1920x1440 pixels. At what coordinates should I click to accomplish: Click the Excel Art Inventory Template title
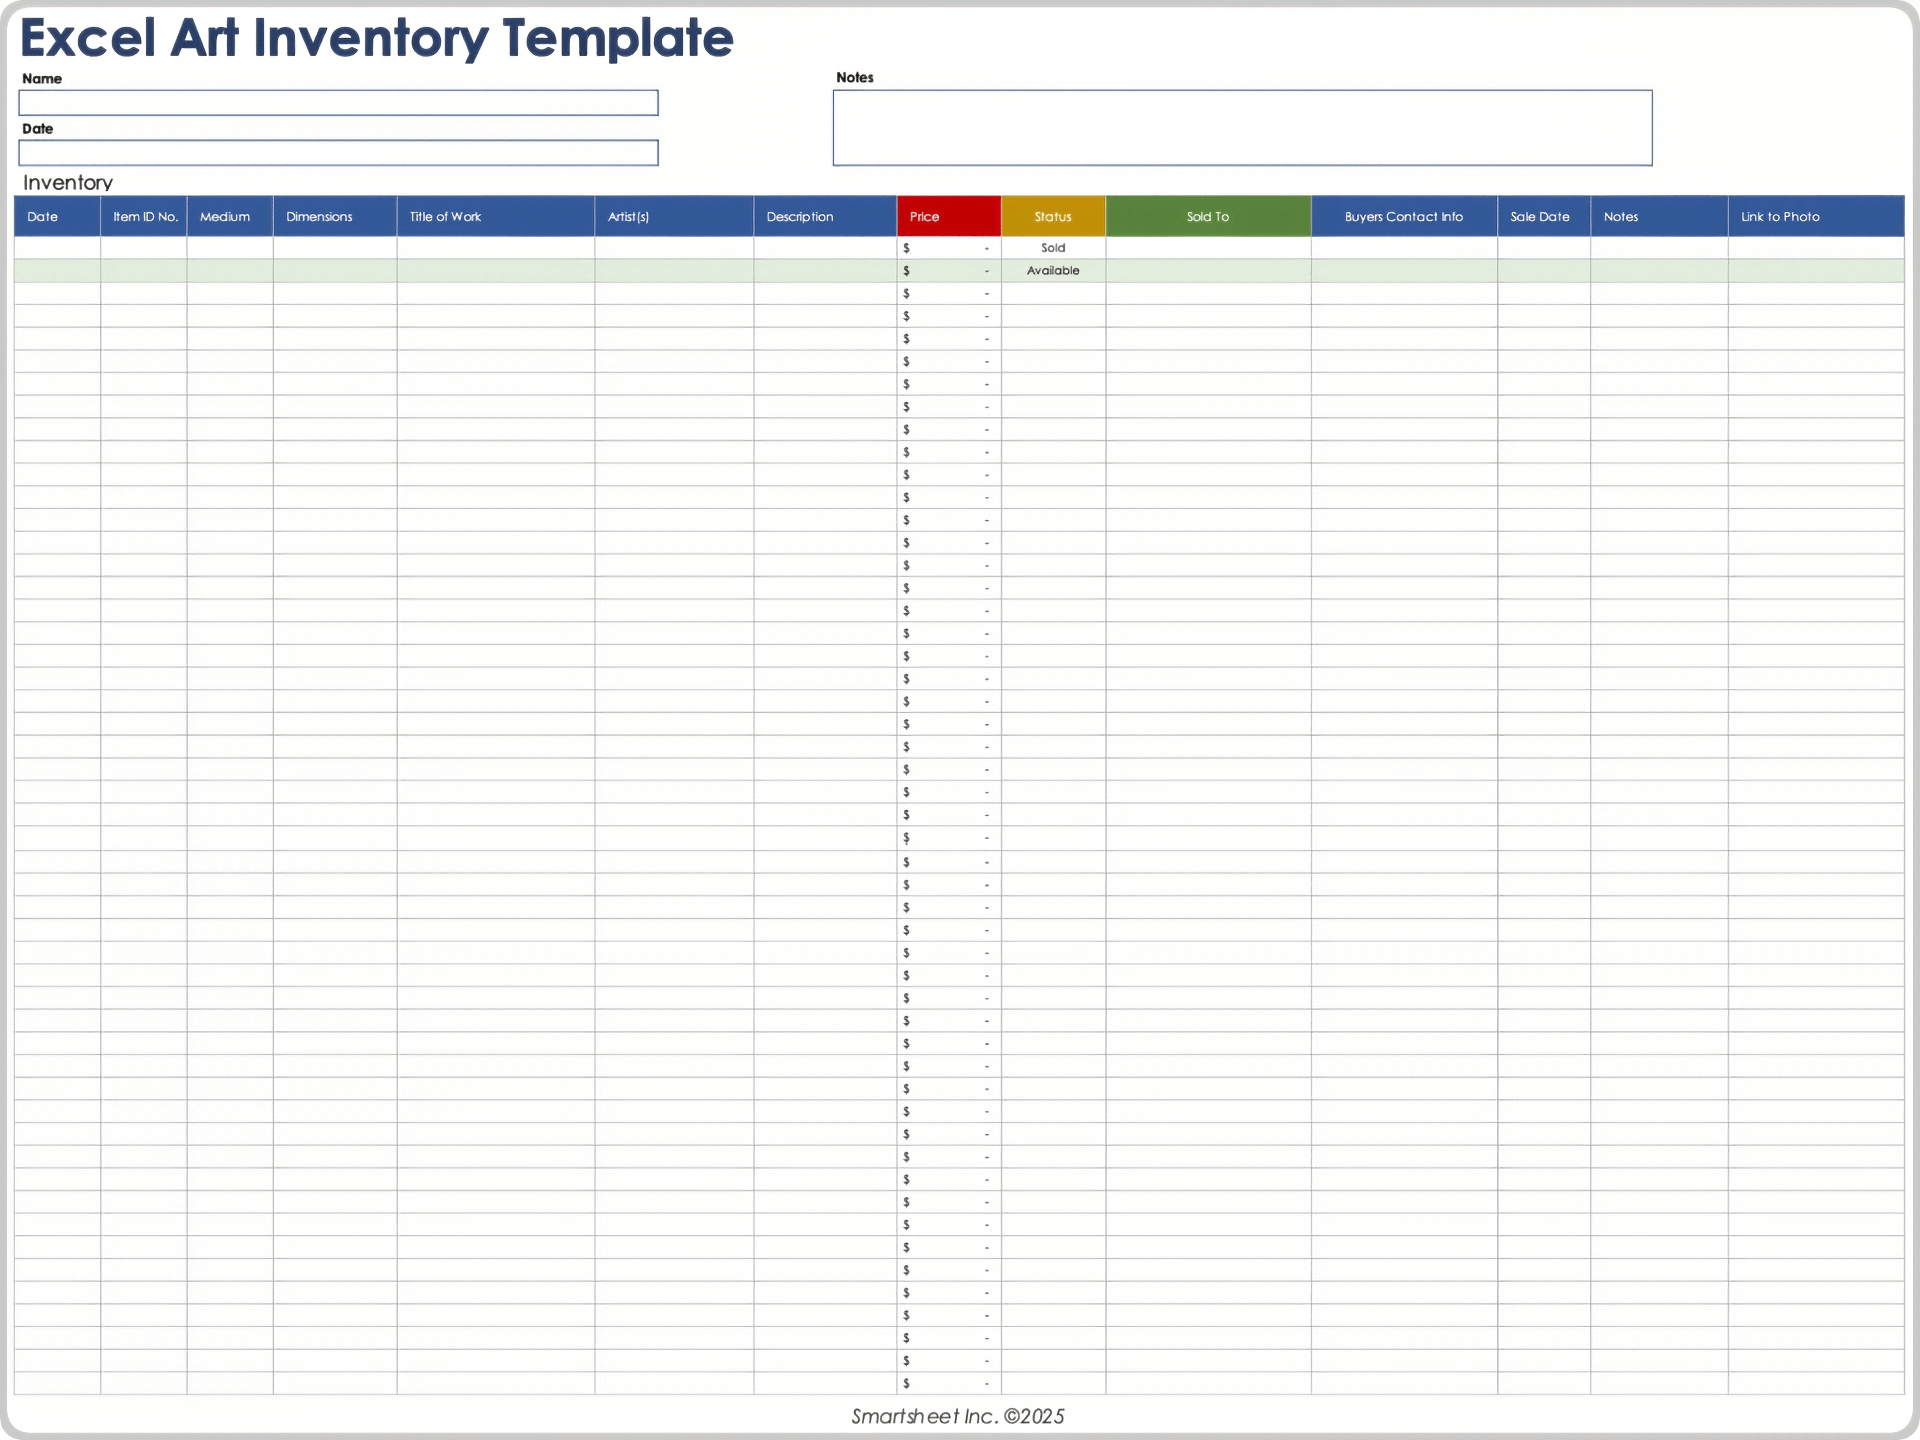coord(378,38)
